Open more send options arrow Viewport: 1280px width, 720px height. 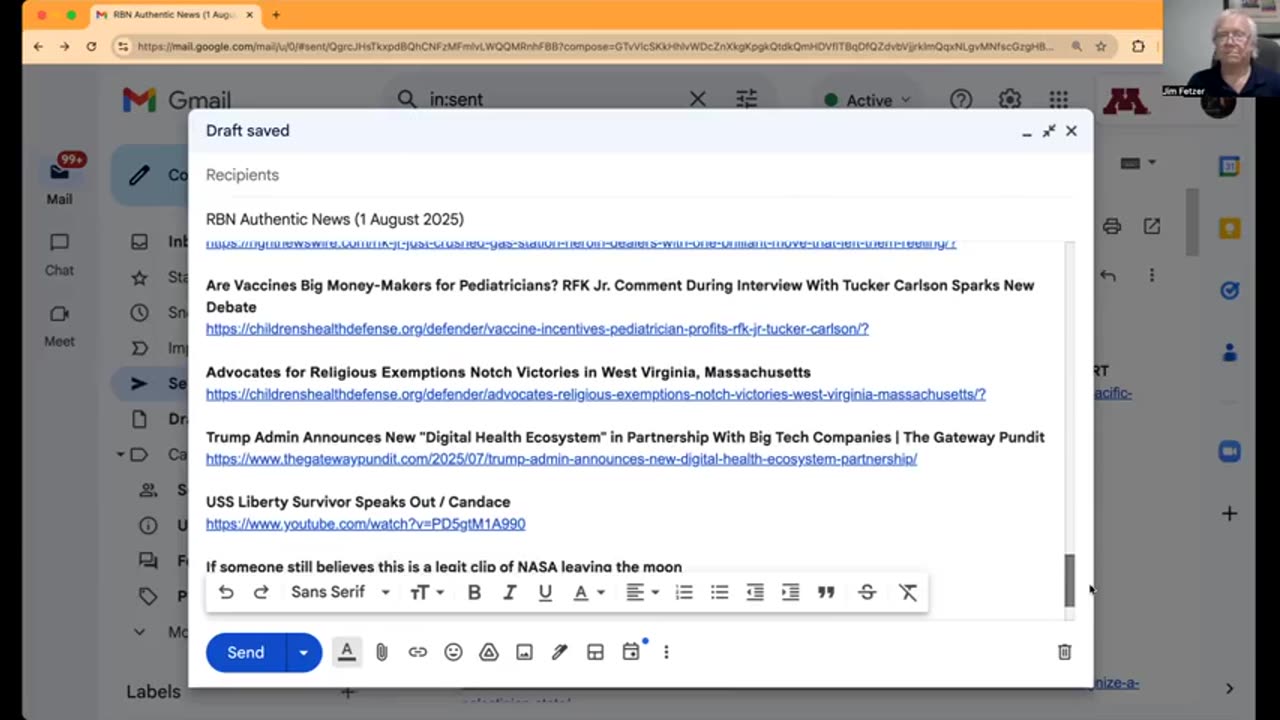point(304,652)
